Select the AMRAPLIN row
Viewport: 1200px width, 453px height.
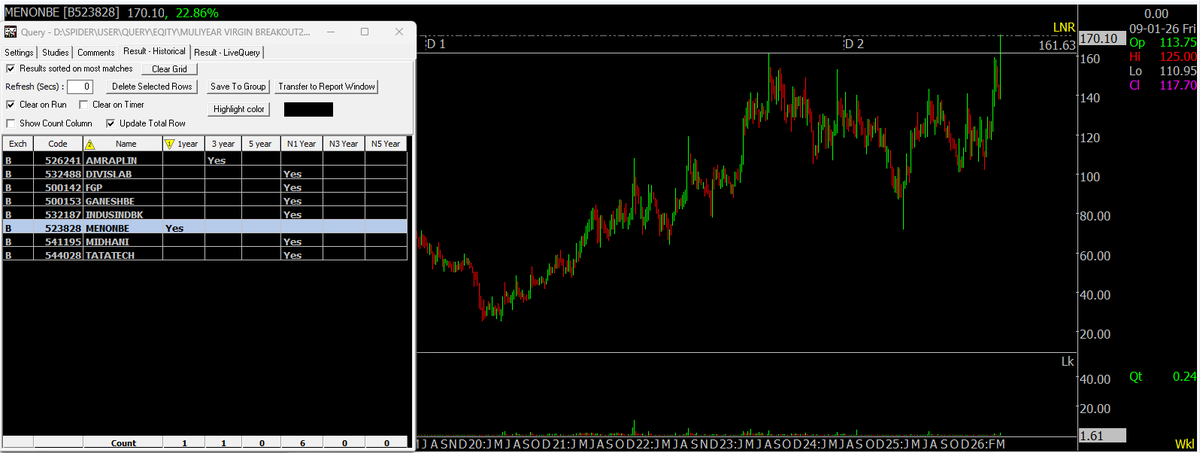205,160
